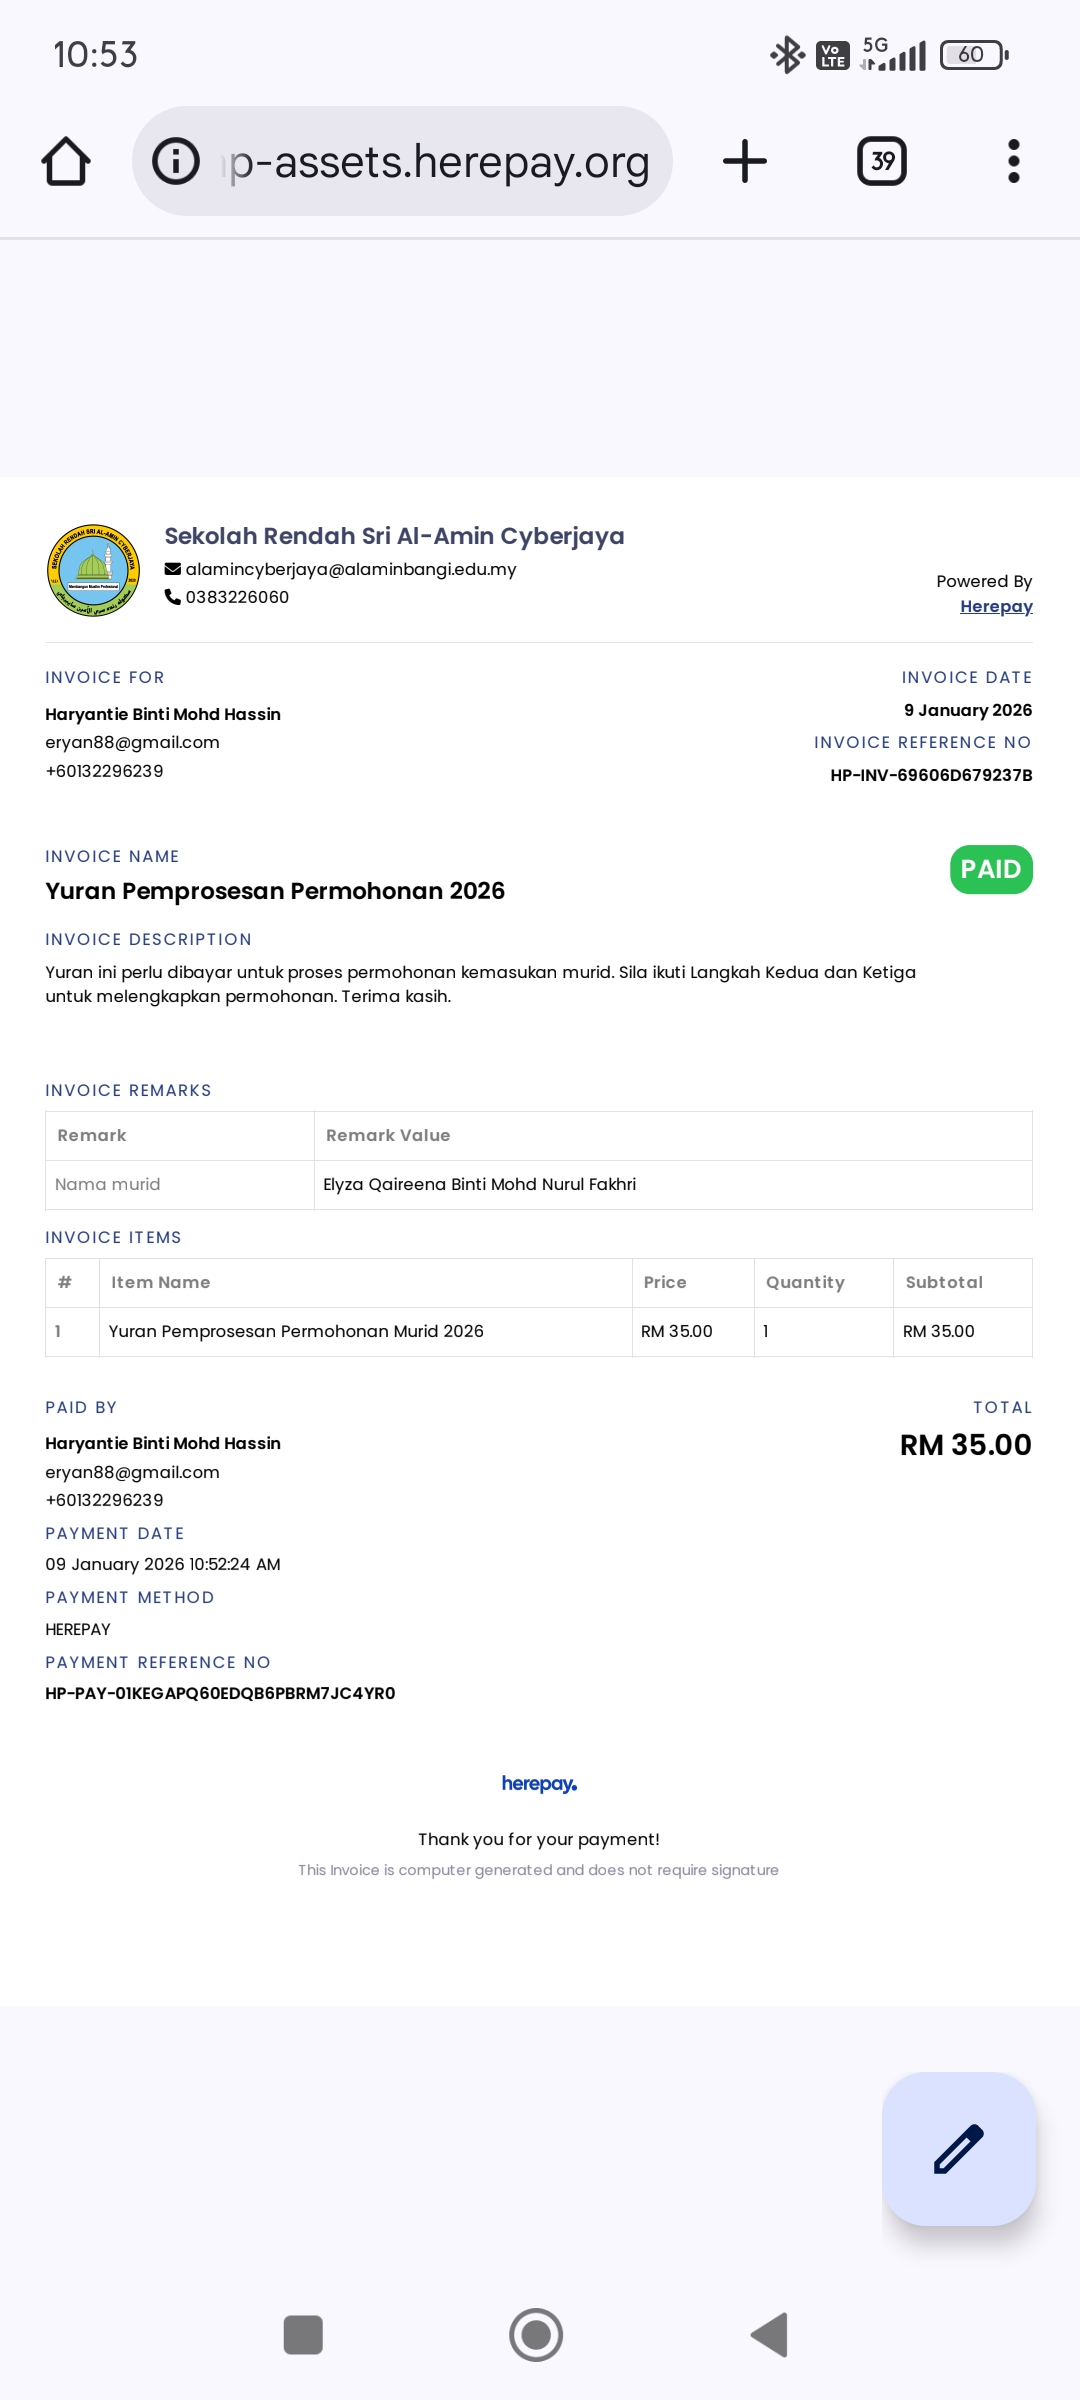Click the herepay logo near footer
This screenshot has width=1080, height=2400.
[x=539, y=1784]
